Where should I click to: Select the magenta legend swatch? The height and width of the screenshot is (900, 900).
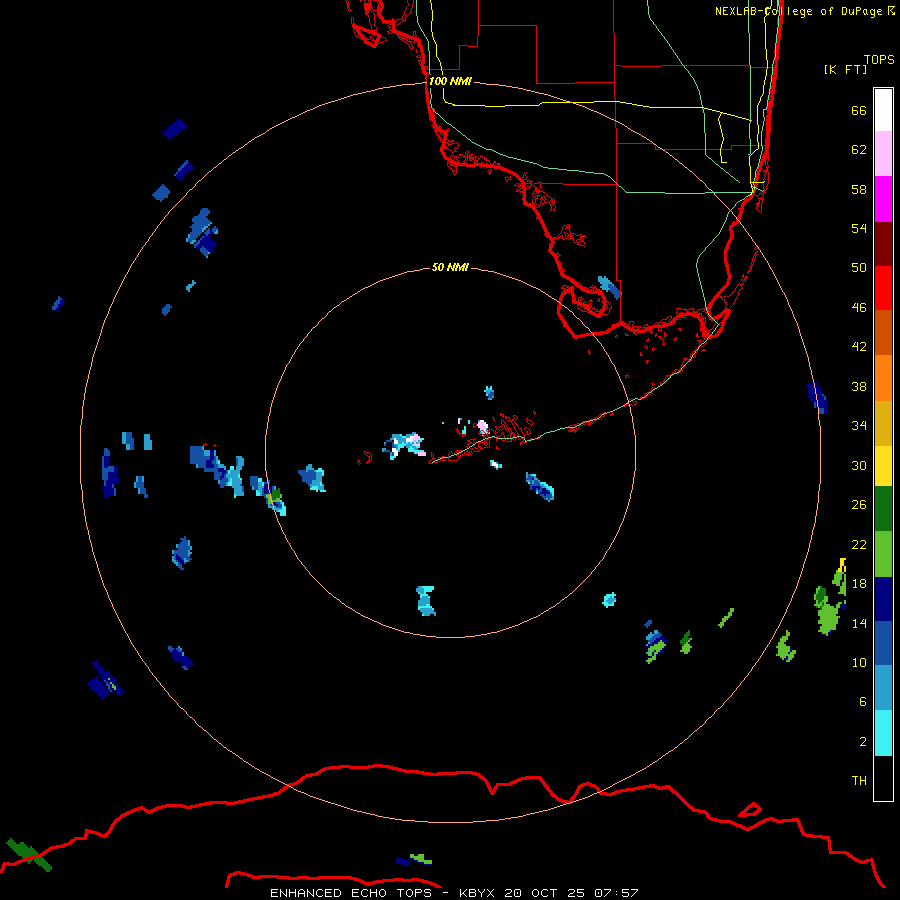click(x=883, y=199)
